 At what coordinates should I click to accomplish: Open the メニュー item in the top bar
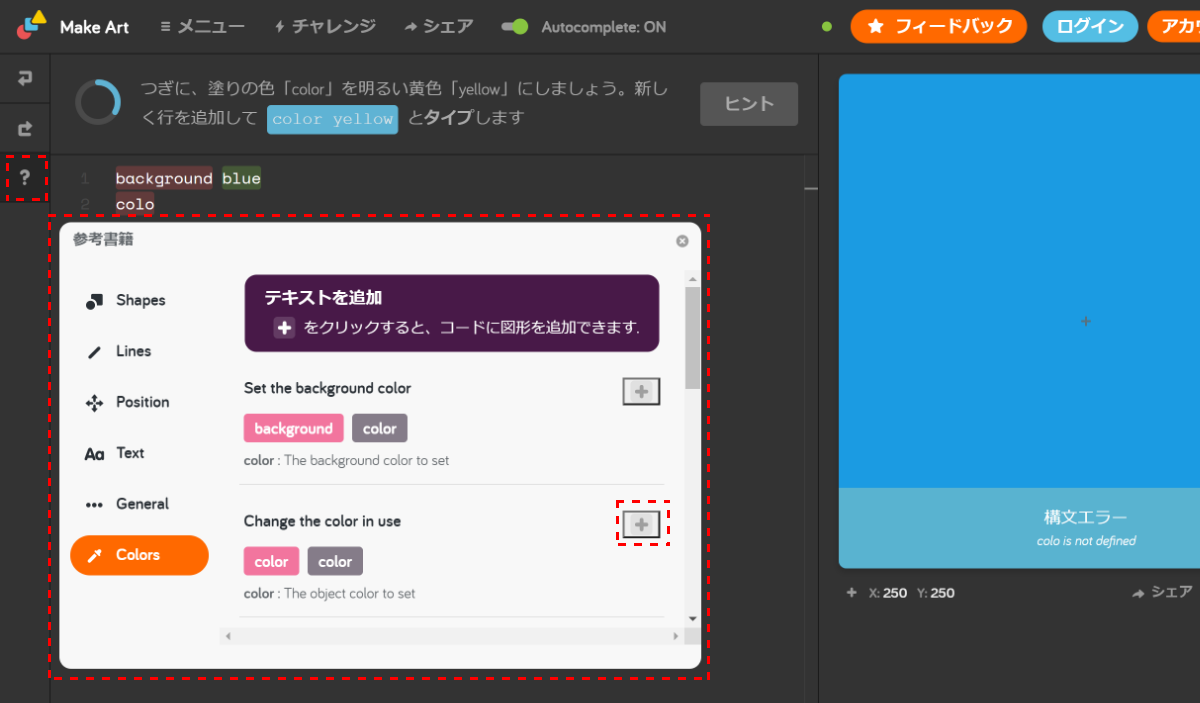tap(202, 27)
